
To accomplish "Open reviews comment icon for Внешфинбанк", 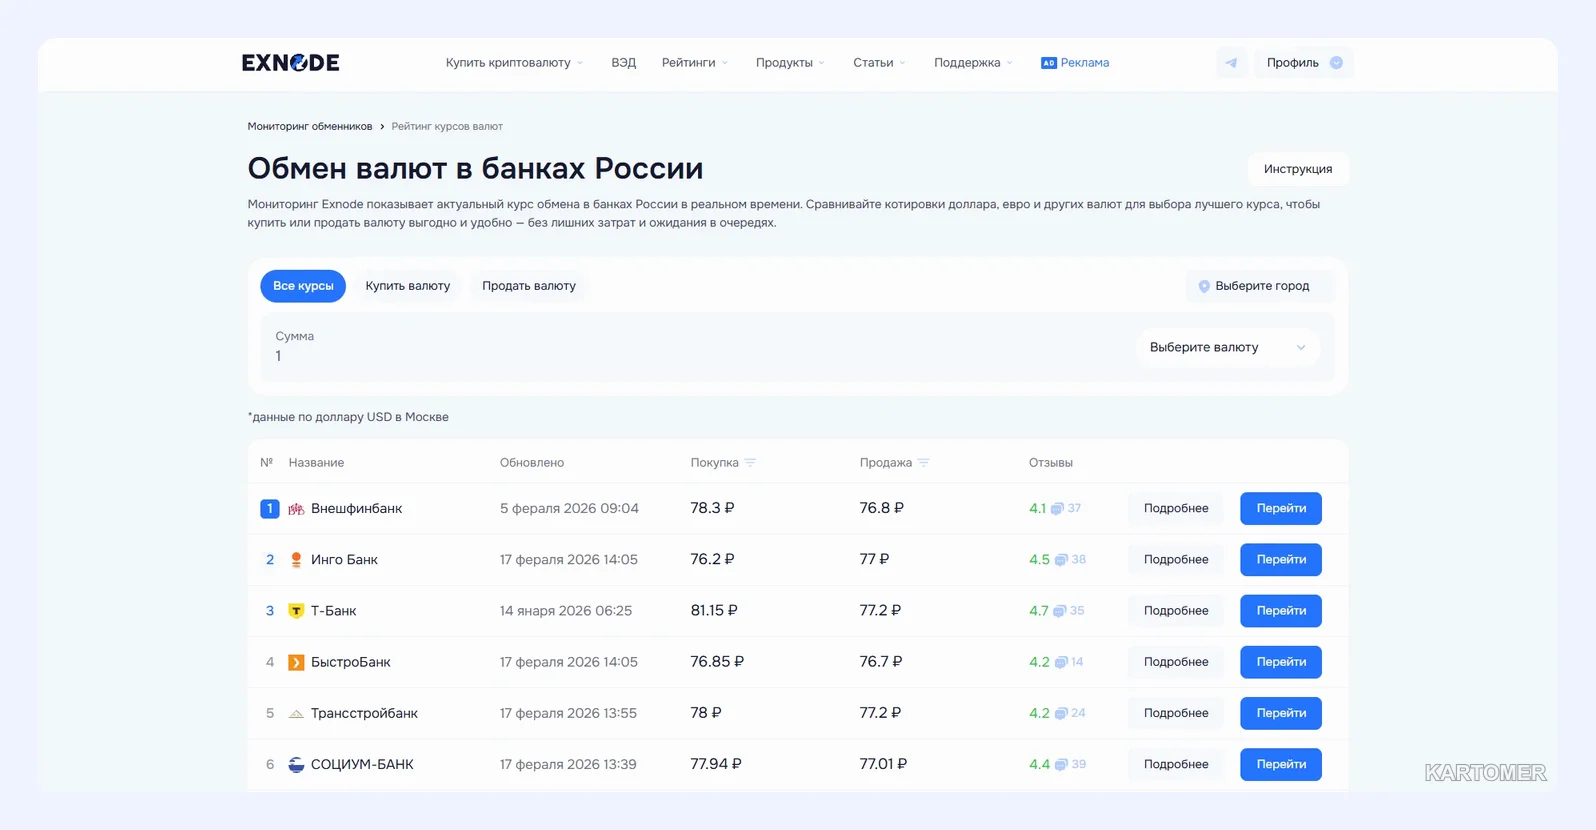I will tap(1057, 509).
